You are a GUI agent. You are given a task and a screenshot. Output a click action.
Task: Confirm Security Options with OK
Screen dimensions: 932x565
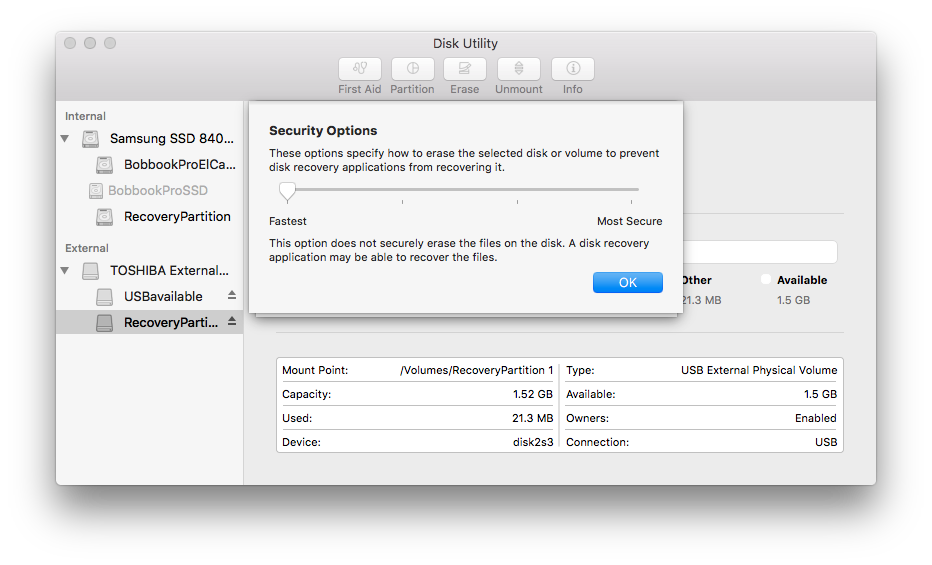click(x=628, y=283)
